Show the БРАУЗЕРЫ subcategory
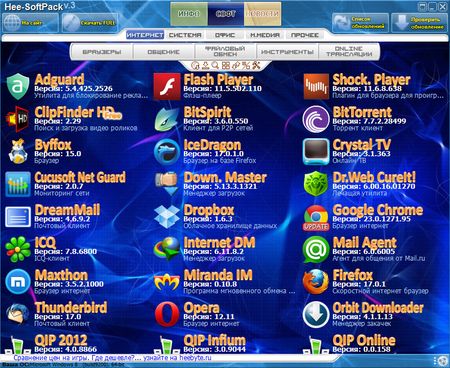 click(102, 52)
